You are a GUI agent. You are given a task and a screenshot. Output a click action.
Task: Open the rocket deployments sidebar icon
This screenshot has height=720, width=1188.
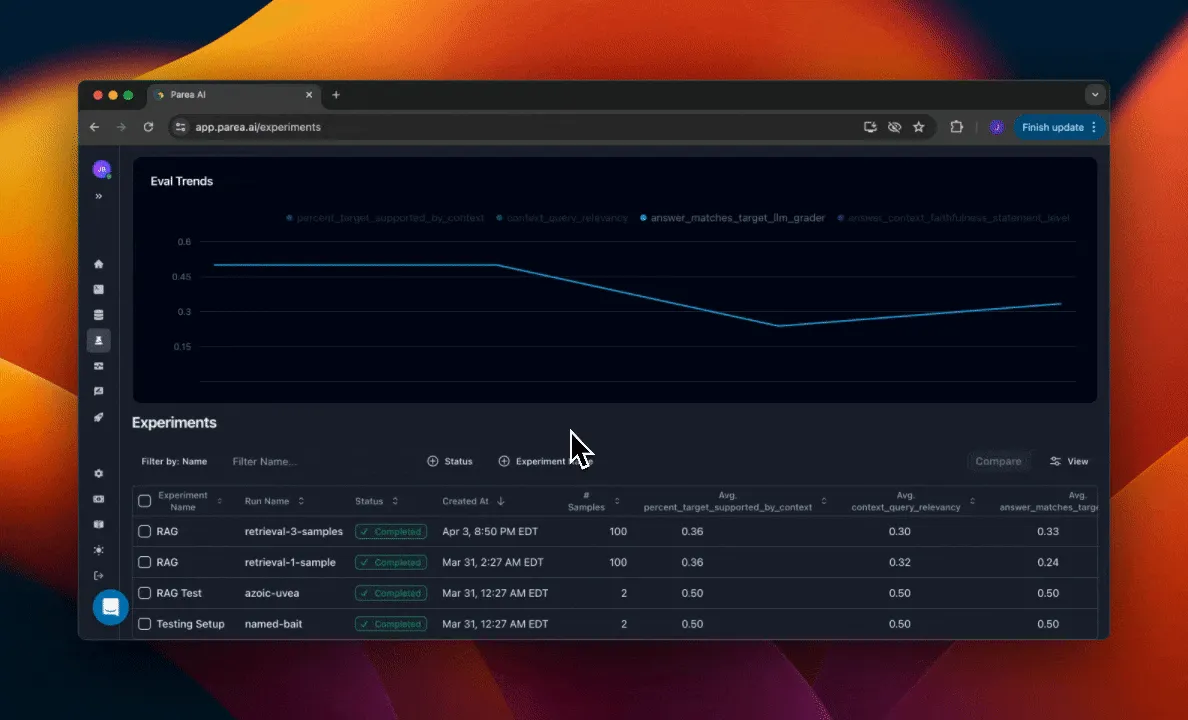(98, 417)
